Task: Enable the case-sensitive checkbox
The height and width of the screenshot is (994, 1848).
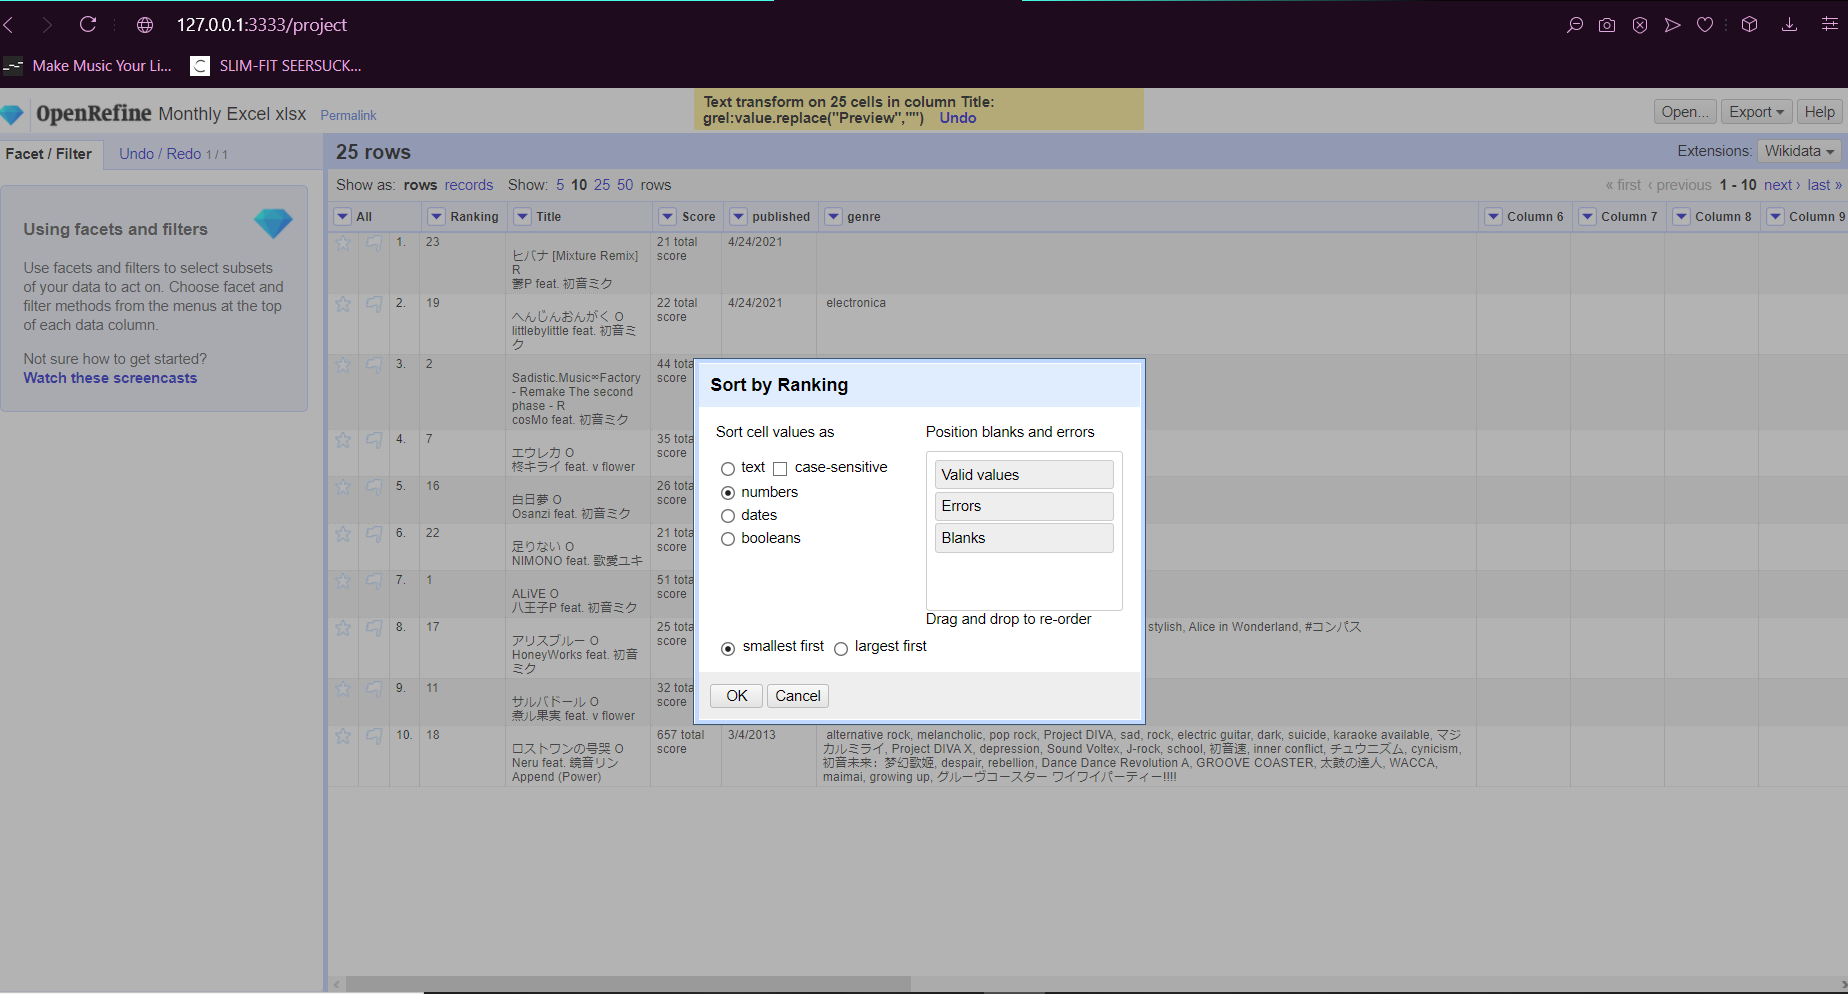Action: [x=780, y=468]
